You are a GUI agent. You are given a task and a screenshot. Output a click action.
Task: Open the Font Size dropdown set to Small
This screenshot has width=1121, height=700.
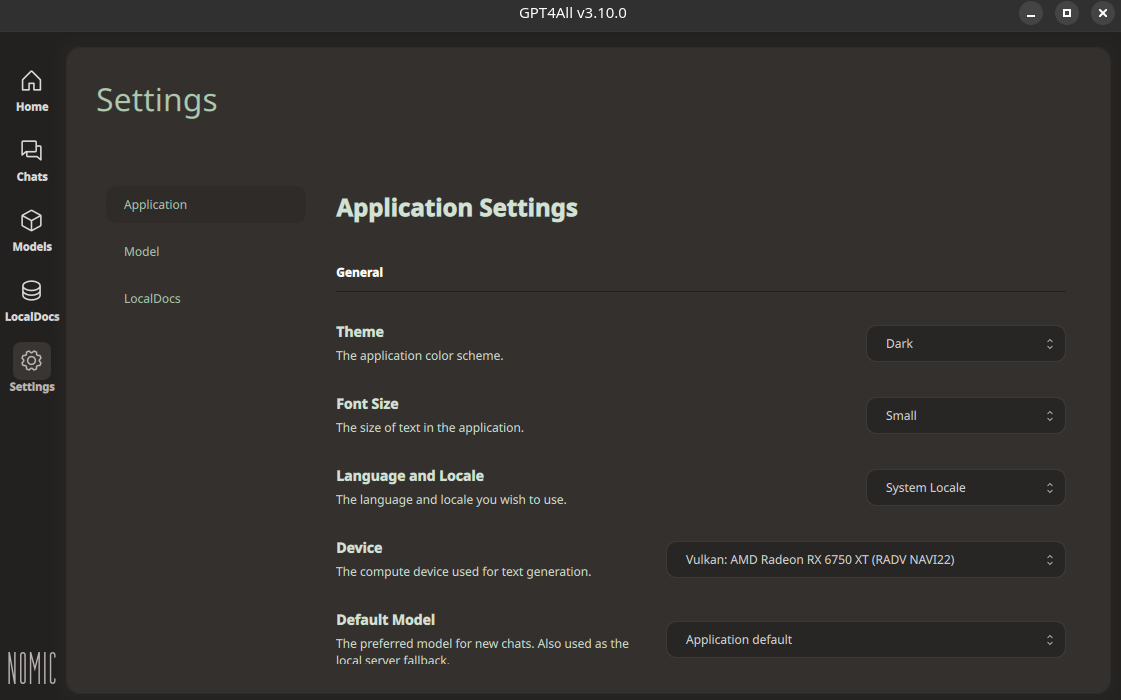(x=966, y=416)
